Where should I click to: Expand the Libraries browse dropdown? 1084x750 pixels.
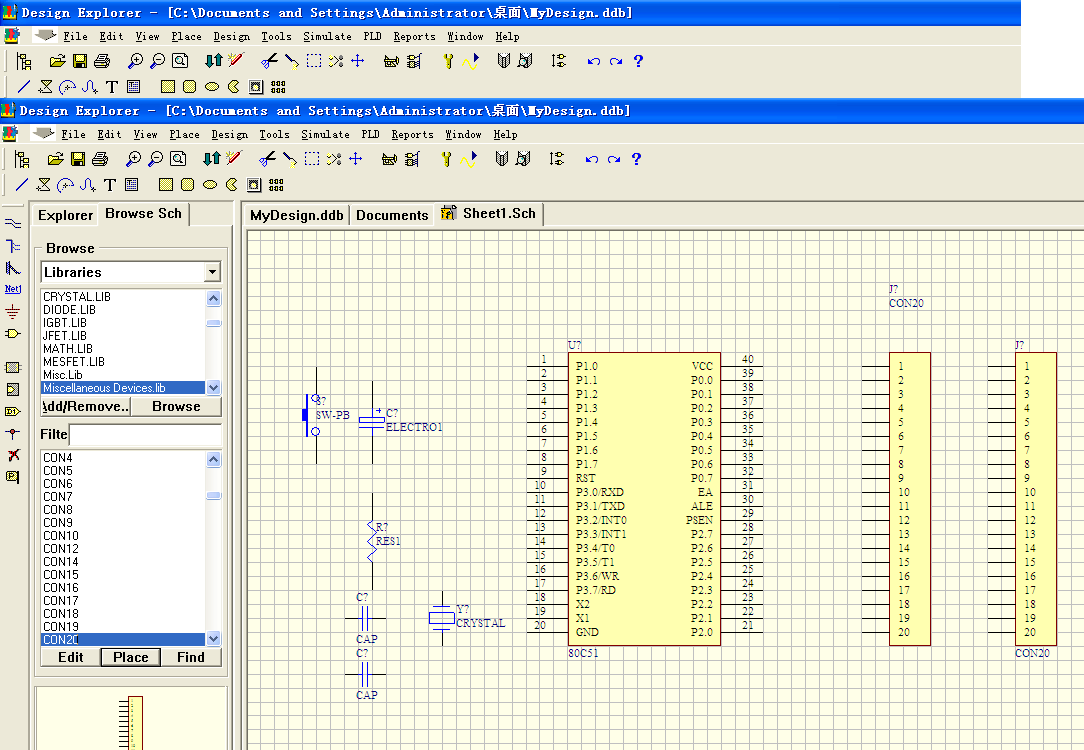[211, 272]
